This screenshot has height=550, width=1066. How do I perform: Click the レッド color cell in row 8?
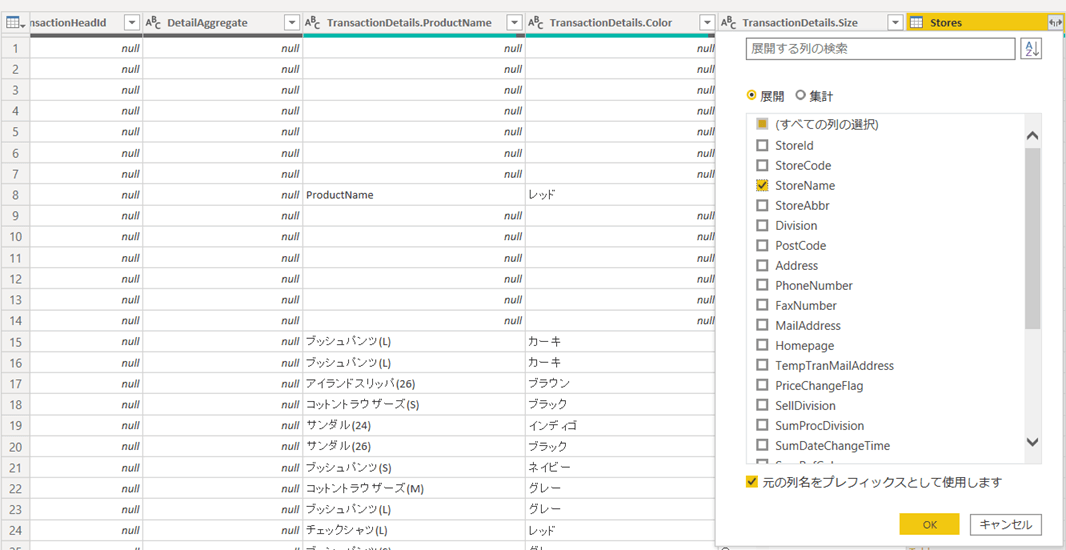pos(622,194)
